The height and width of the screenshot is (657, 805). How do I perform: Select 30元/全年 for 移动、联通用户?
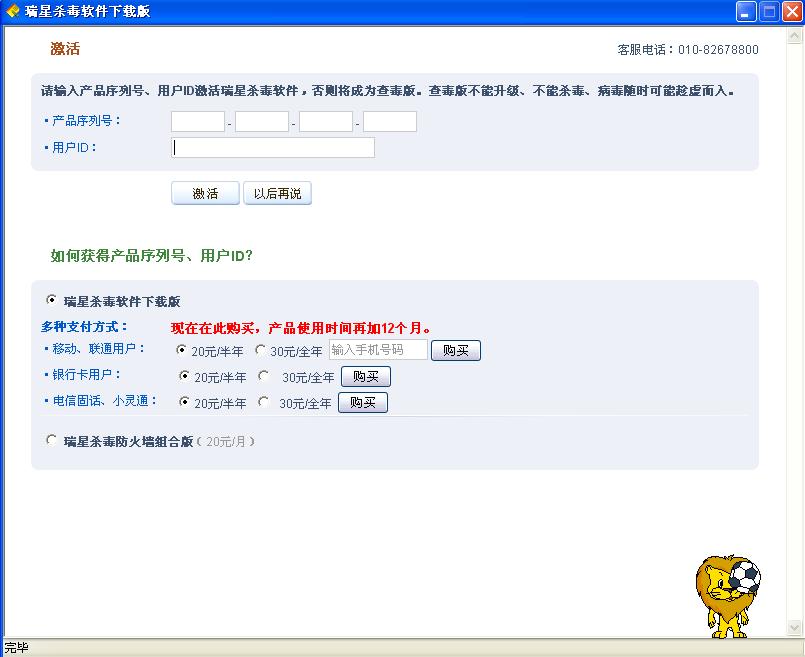click(260, 350)
